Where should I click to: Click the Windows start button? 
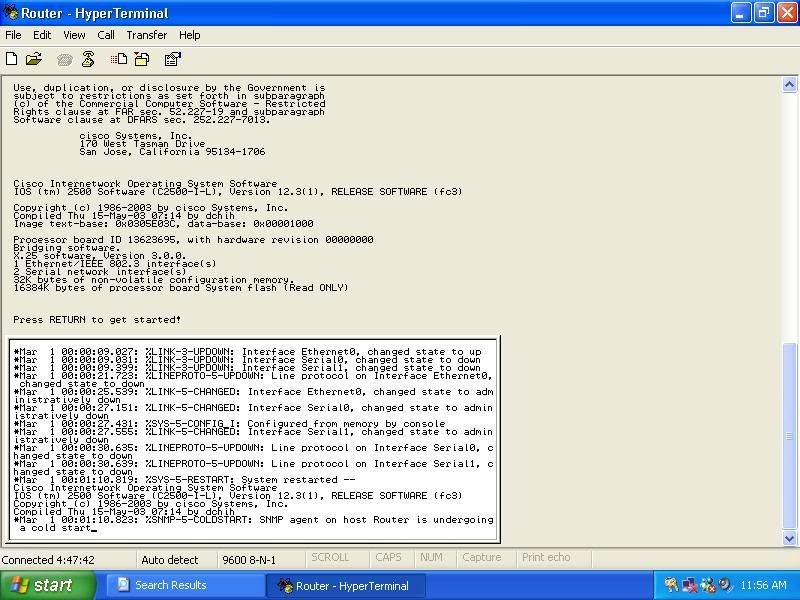[48, 585]
